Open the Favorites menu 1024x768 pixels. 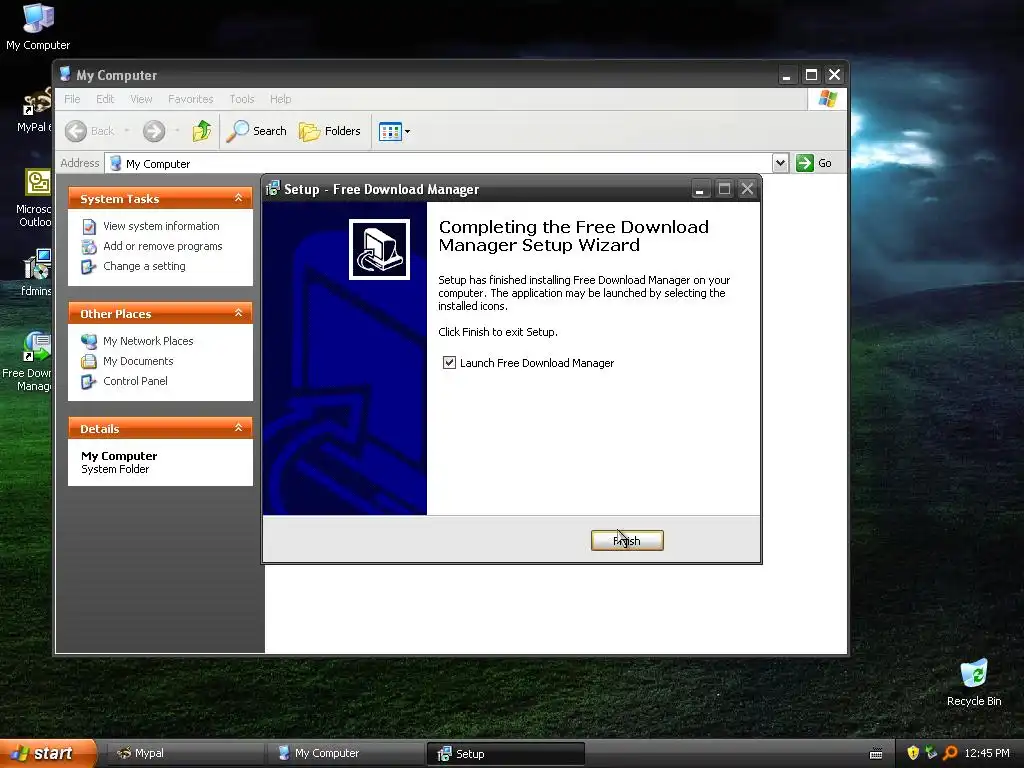pyautogui.click(x=191, y=99)
